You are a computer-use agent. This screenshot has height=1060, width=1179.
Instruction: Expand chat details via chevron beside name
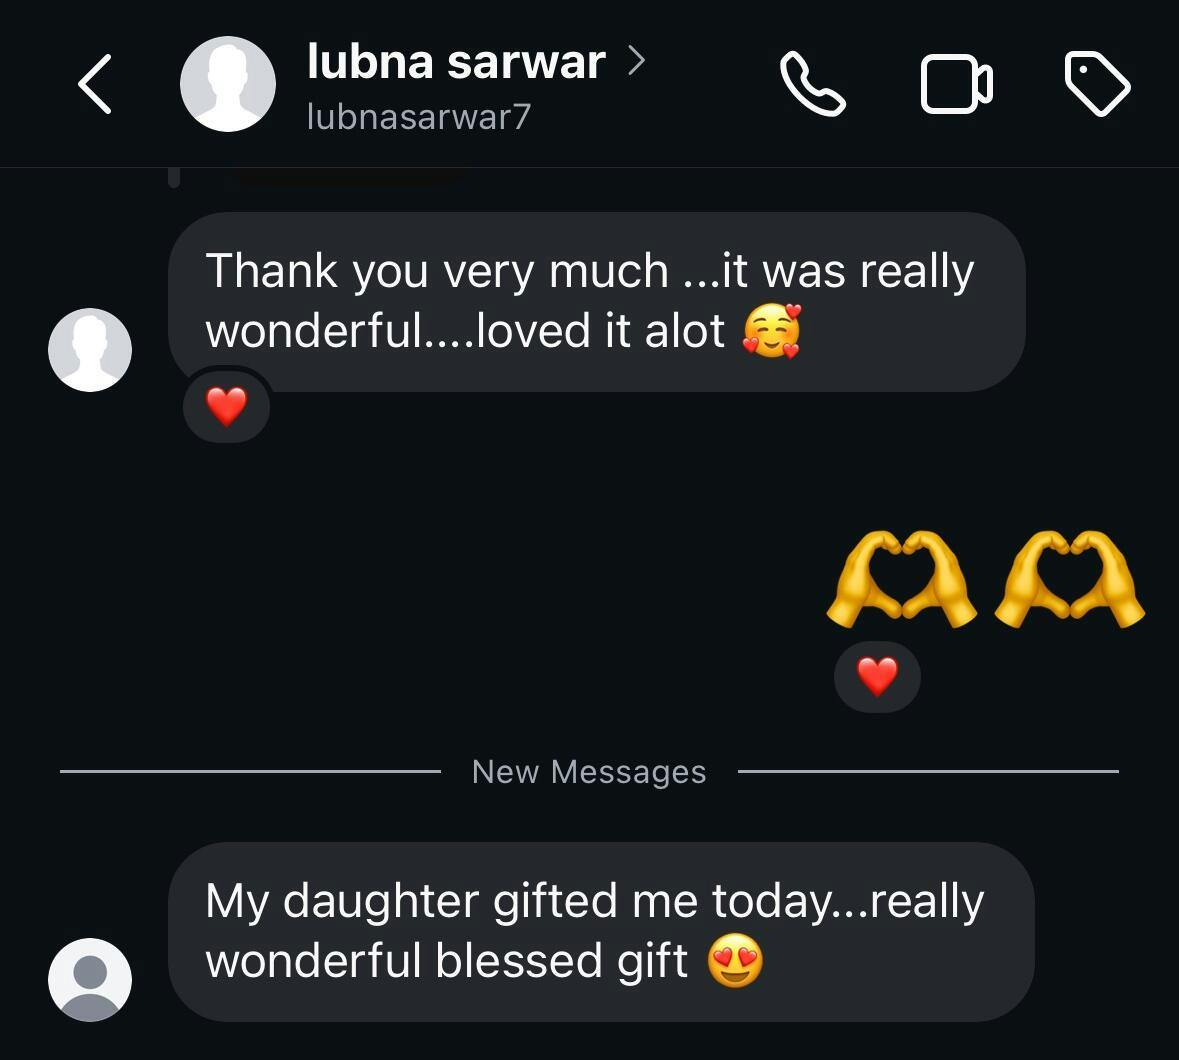click(x=635, y=61)
